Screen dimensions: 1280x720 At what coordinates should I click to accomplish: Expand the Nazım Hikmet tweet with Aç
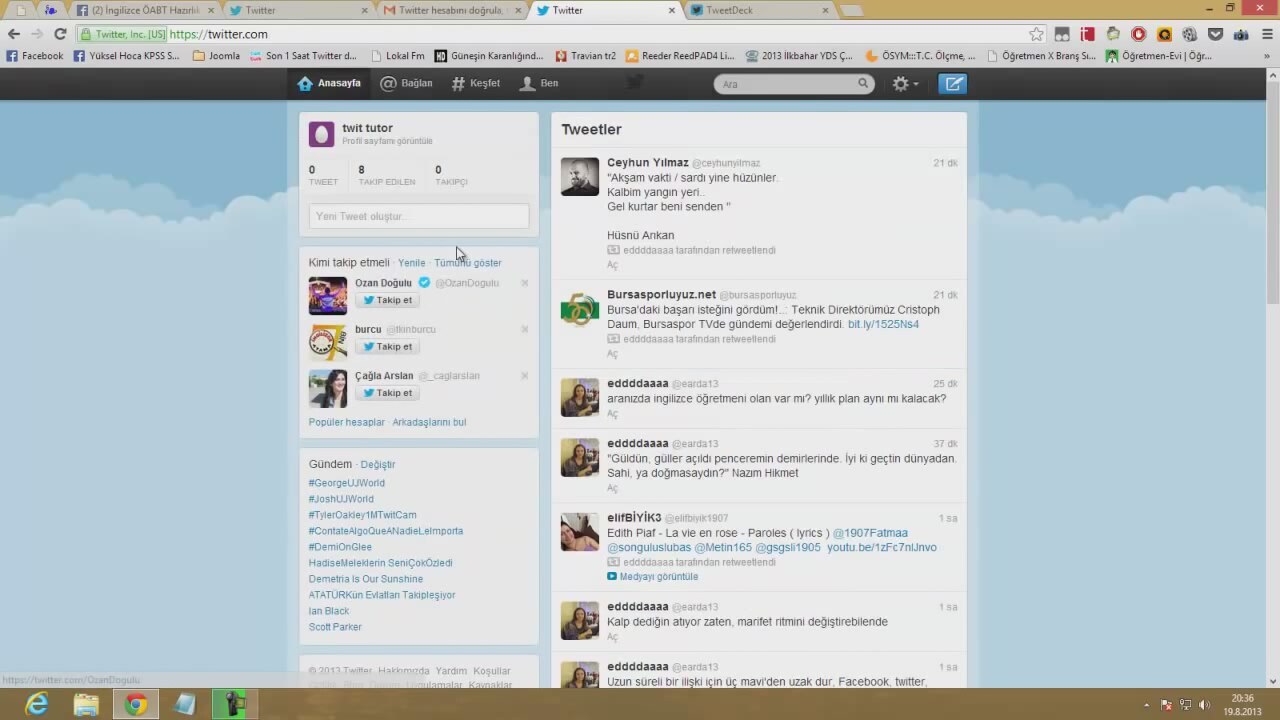[x=613, y=488]
